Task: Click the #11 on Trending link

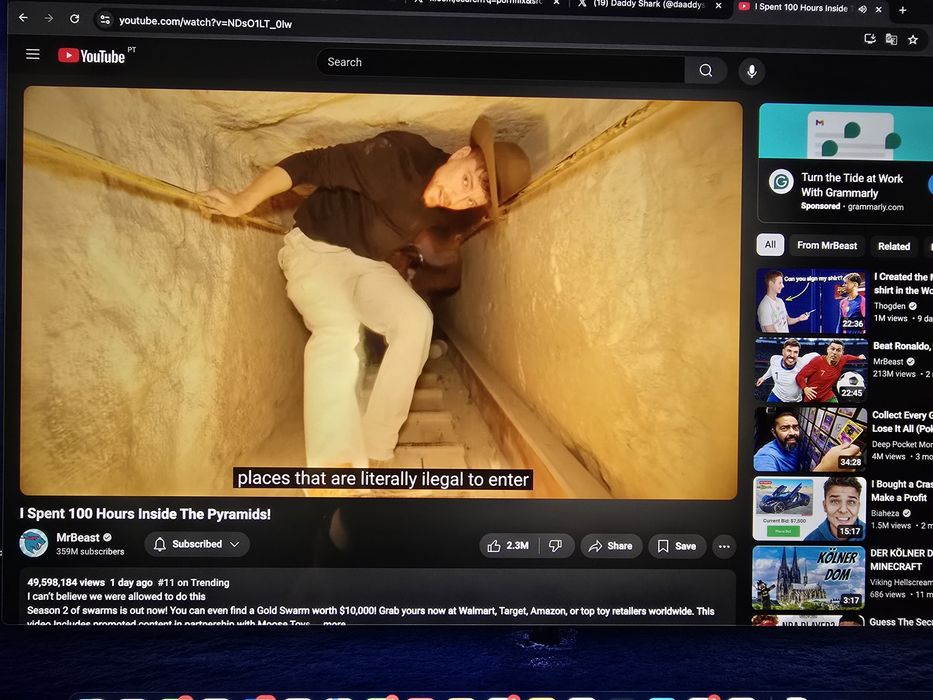Action: [193, 583]
